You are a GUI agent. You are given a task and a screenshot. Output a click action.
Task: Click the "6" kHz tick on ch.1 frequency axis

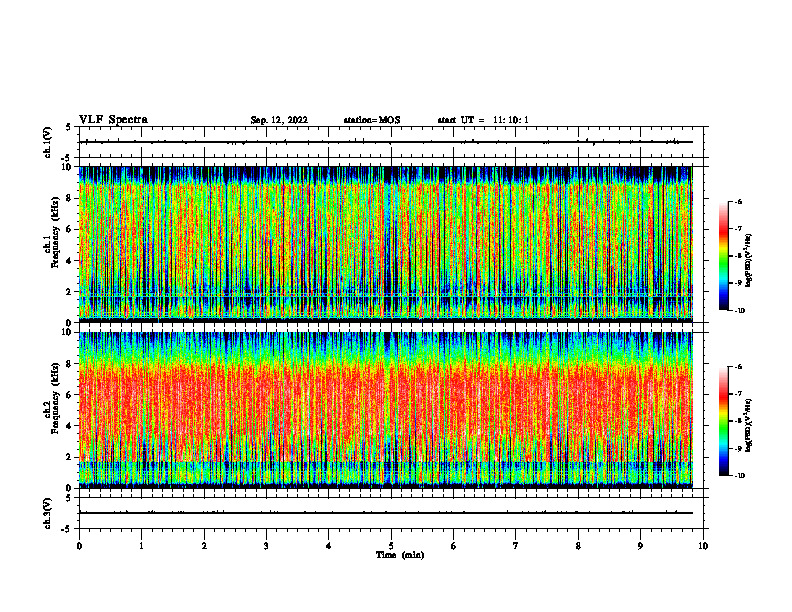(69, 229)
